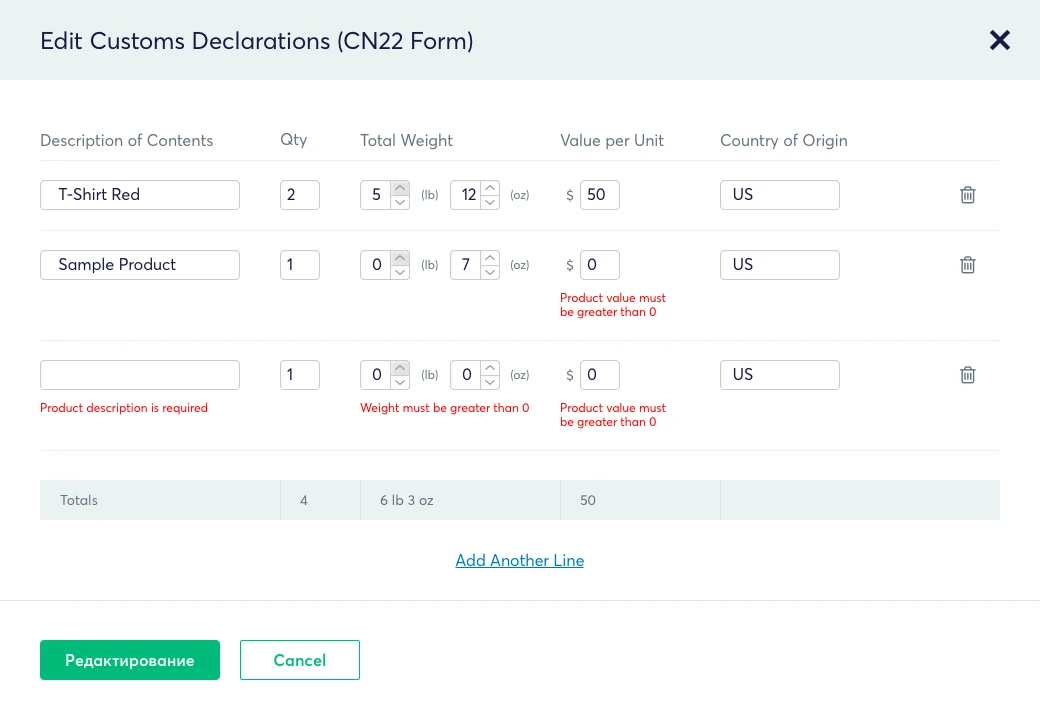The width and height of the screenshot is (1040, 720).
Task: Edit the Sample Product value per unit
Action: [x=599, y=265]
